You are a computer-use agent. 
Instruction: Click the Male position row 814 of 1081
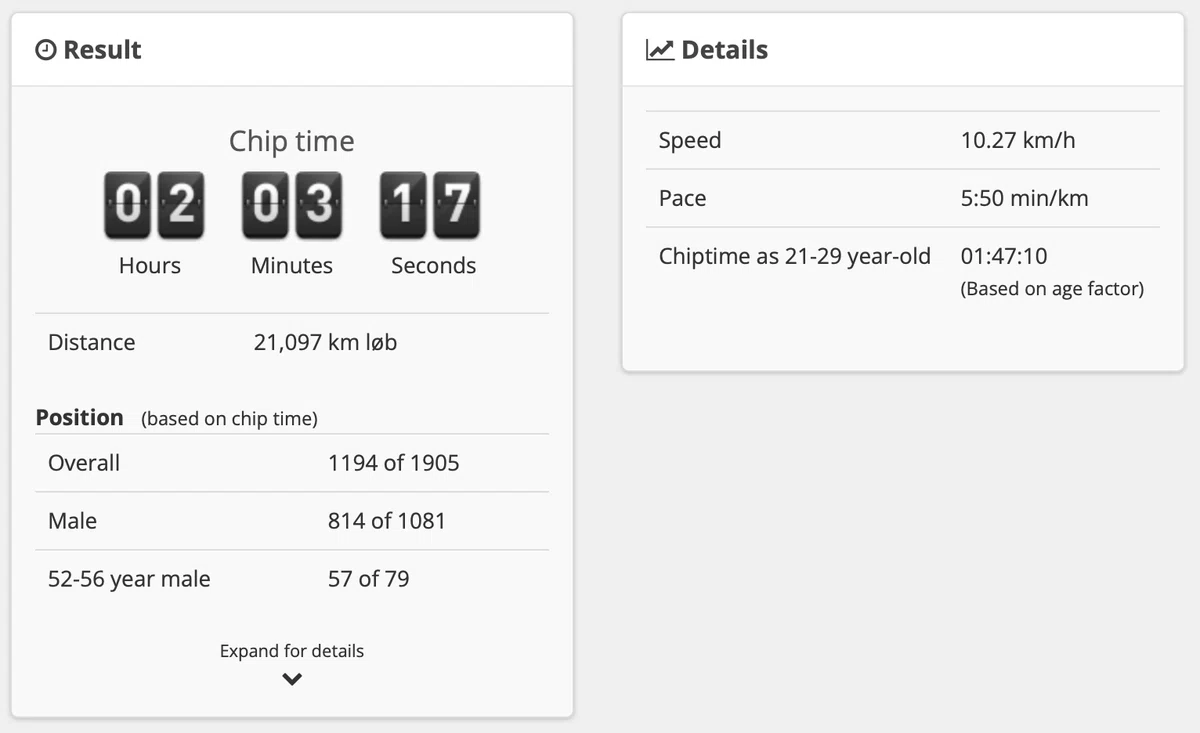point(292,521)
